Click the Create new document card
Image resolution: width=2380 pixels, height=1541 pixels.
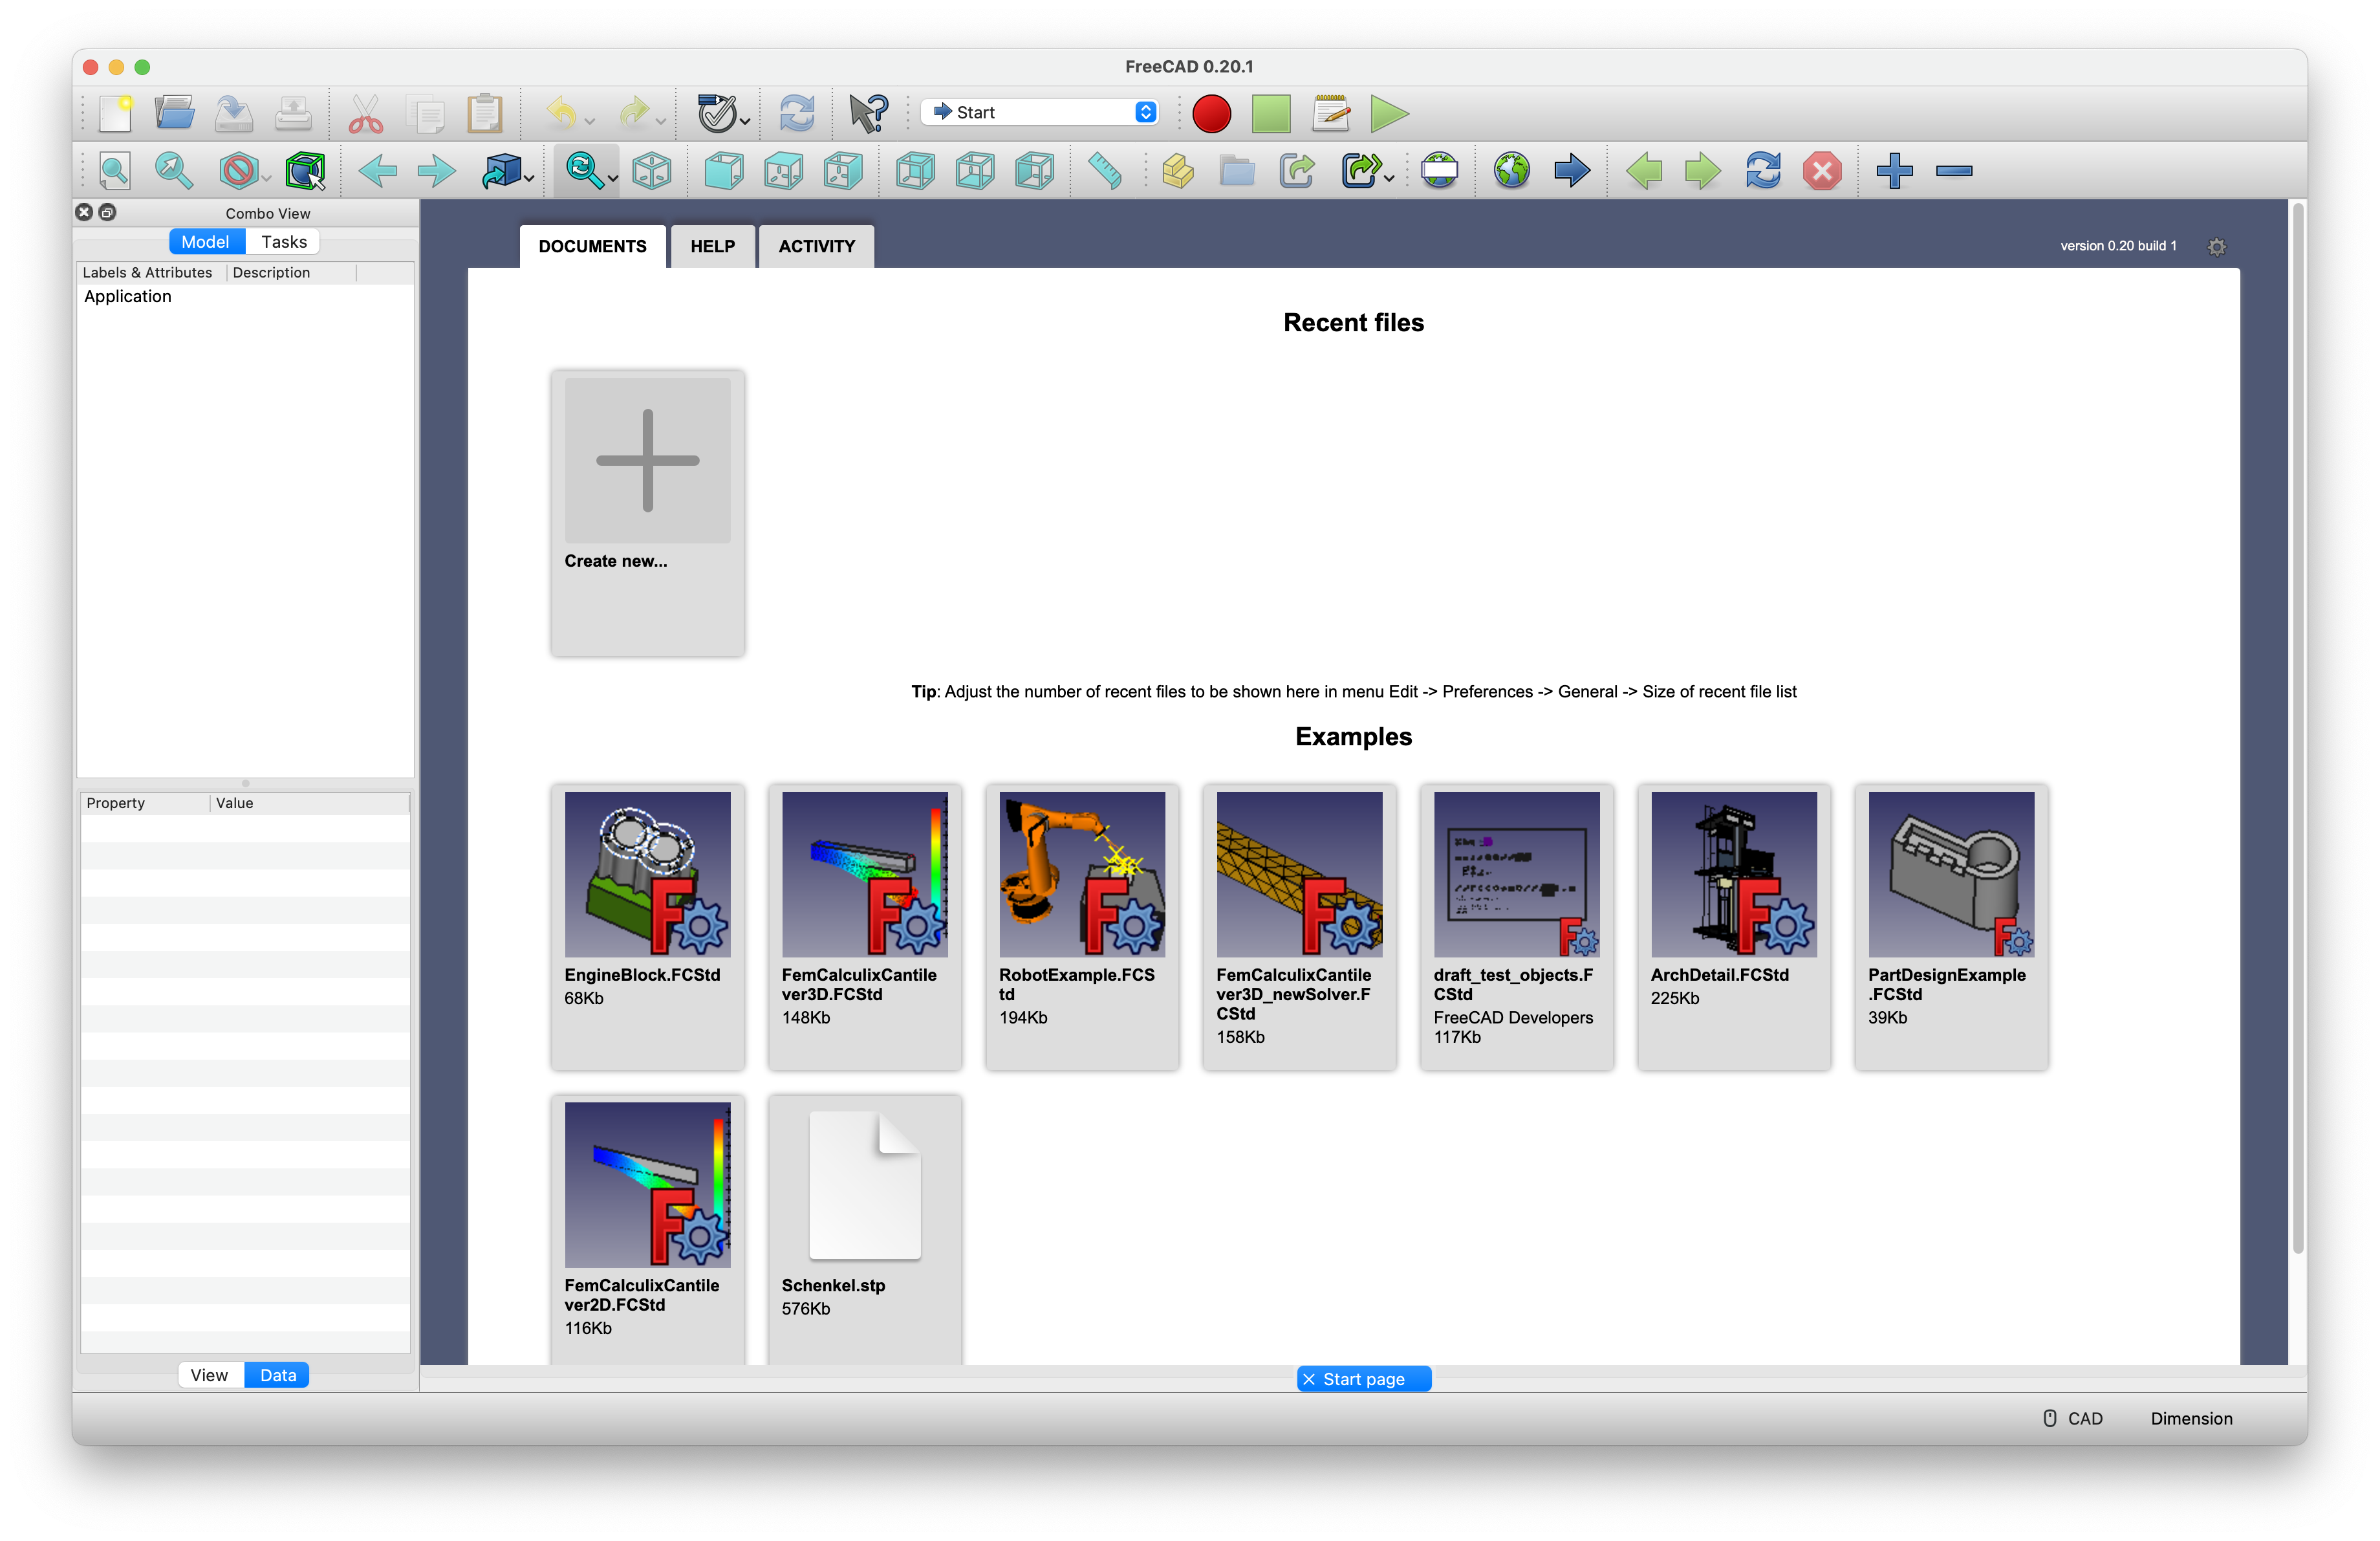[x=647, y=460]
